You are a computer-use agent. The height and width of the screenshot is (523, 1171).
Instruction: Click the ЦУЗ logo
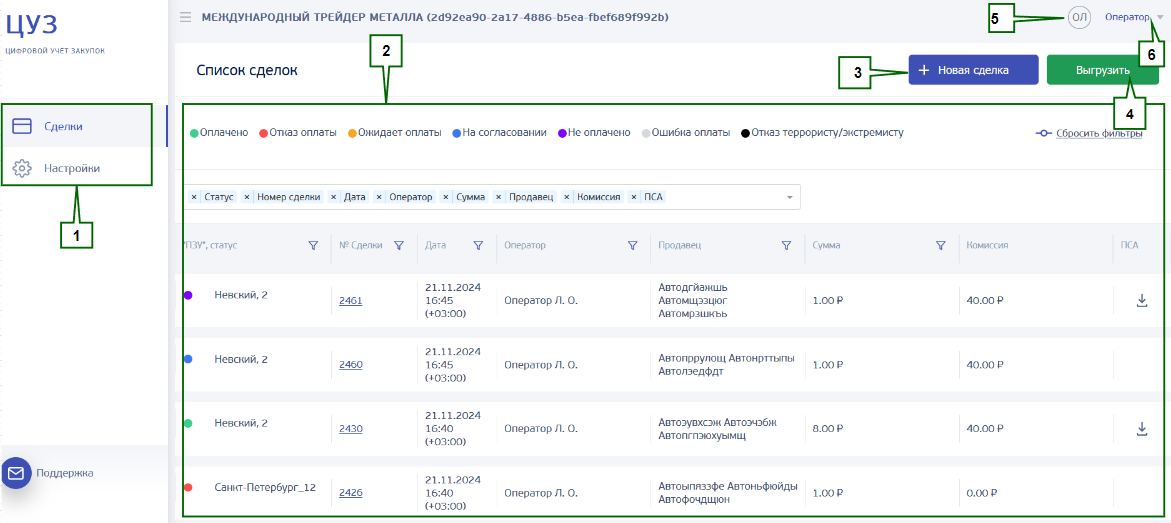(x=31, y=24)
